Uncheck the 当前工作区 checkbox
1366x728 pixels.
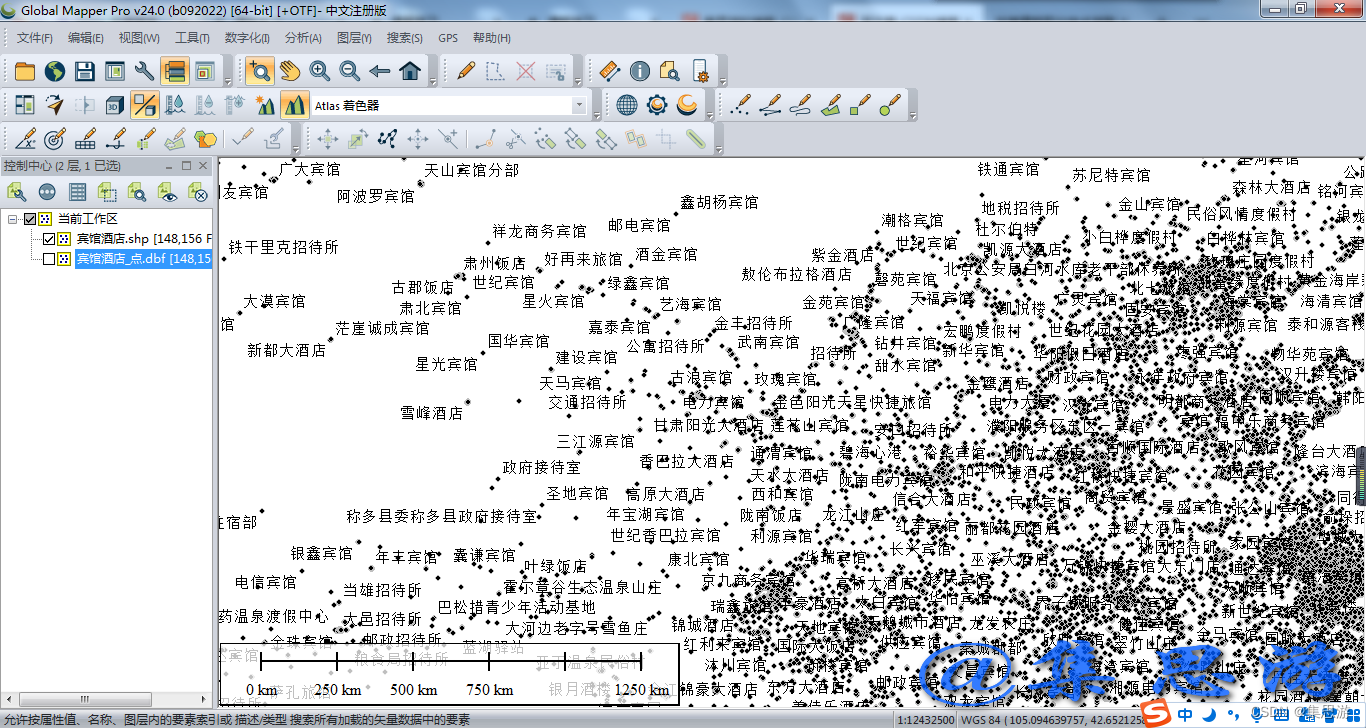point(30,219)
